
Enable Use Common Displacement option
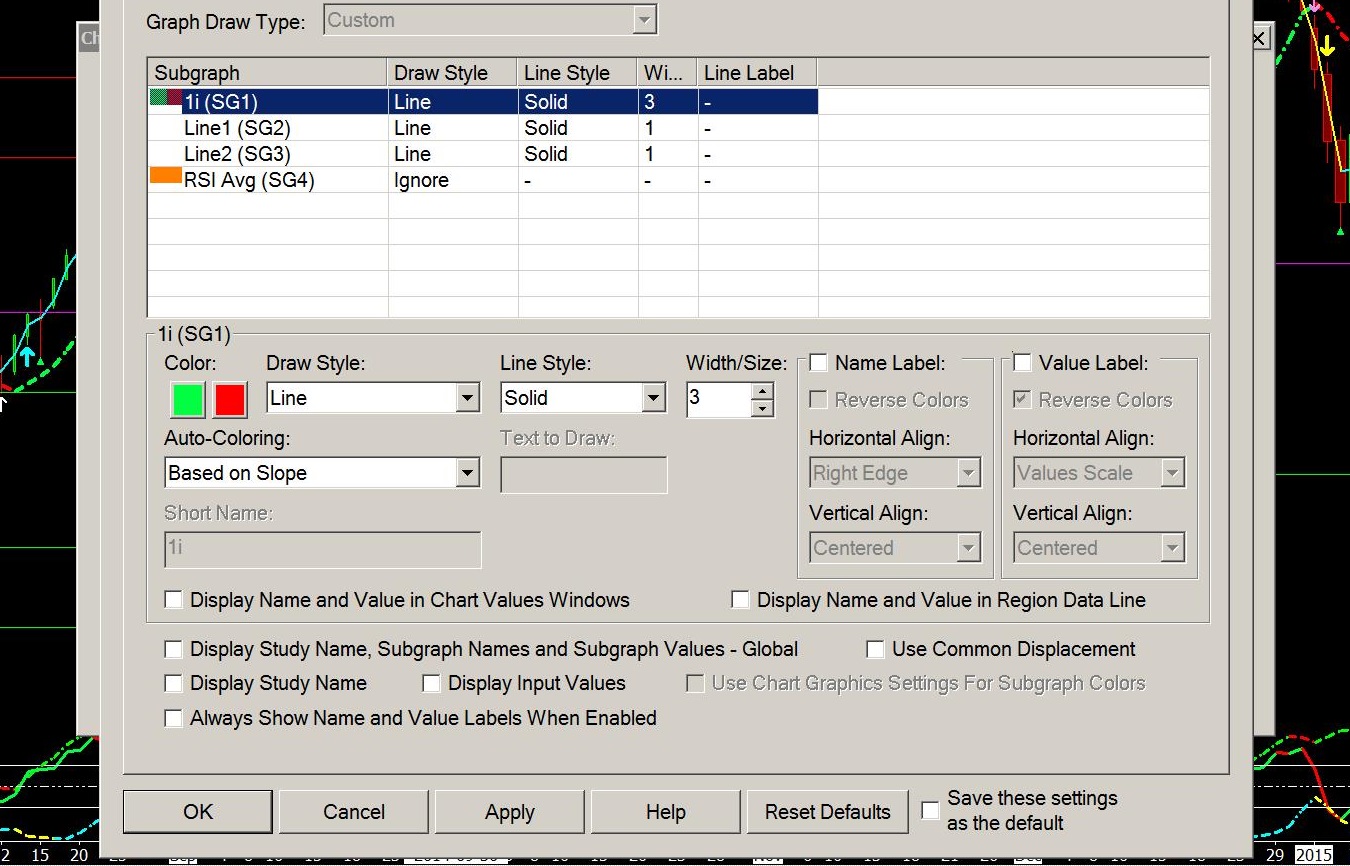click(x=876, y=650)
